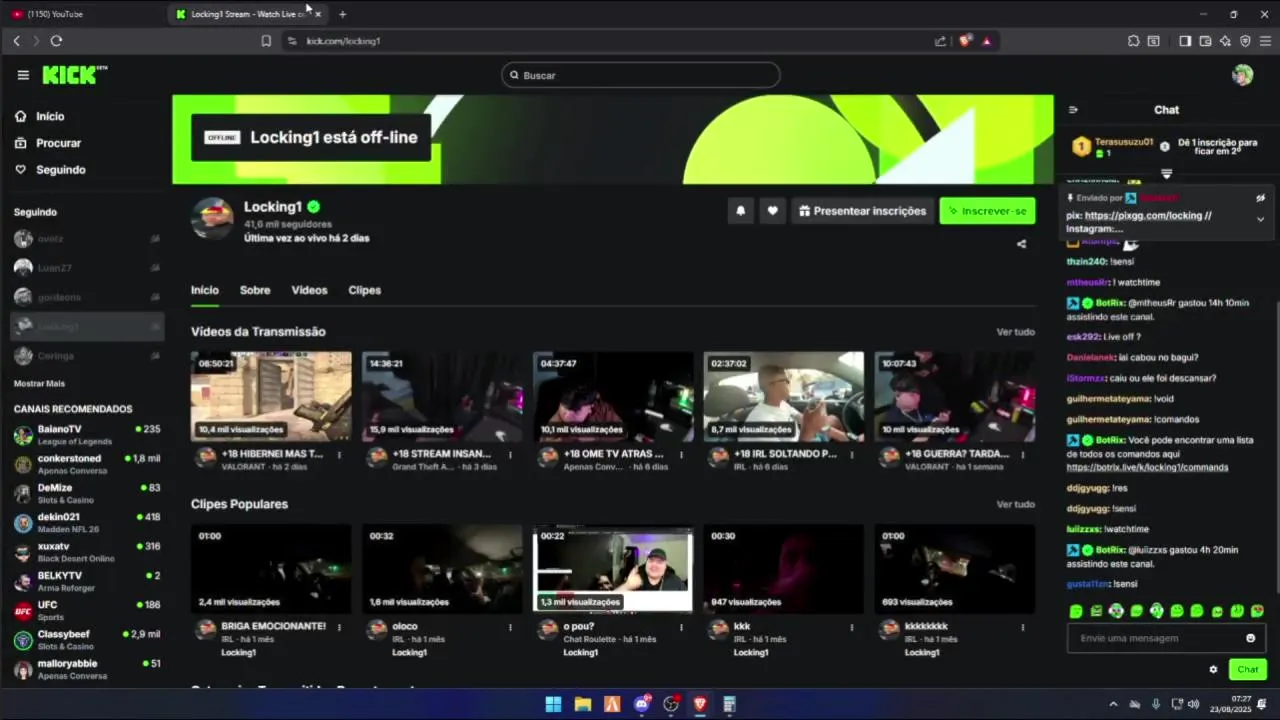The image size is (1280, 720).
Task: Switch to the YouTube browser tab
Action: 82,14
